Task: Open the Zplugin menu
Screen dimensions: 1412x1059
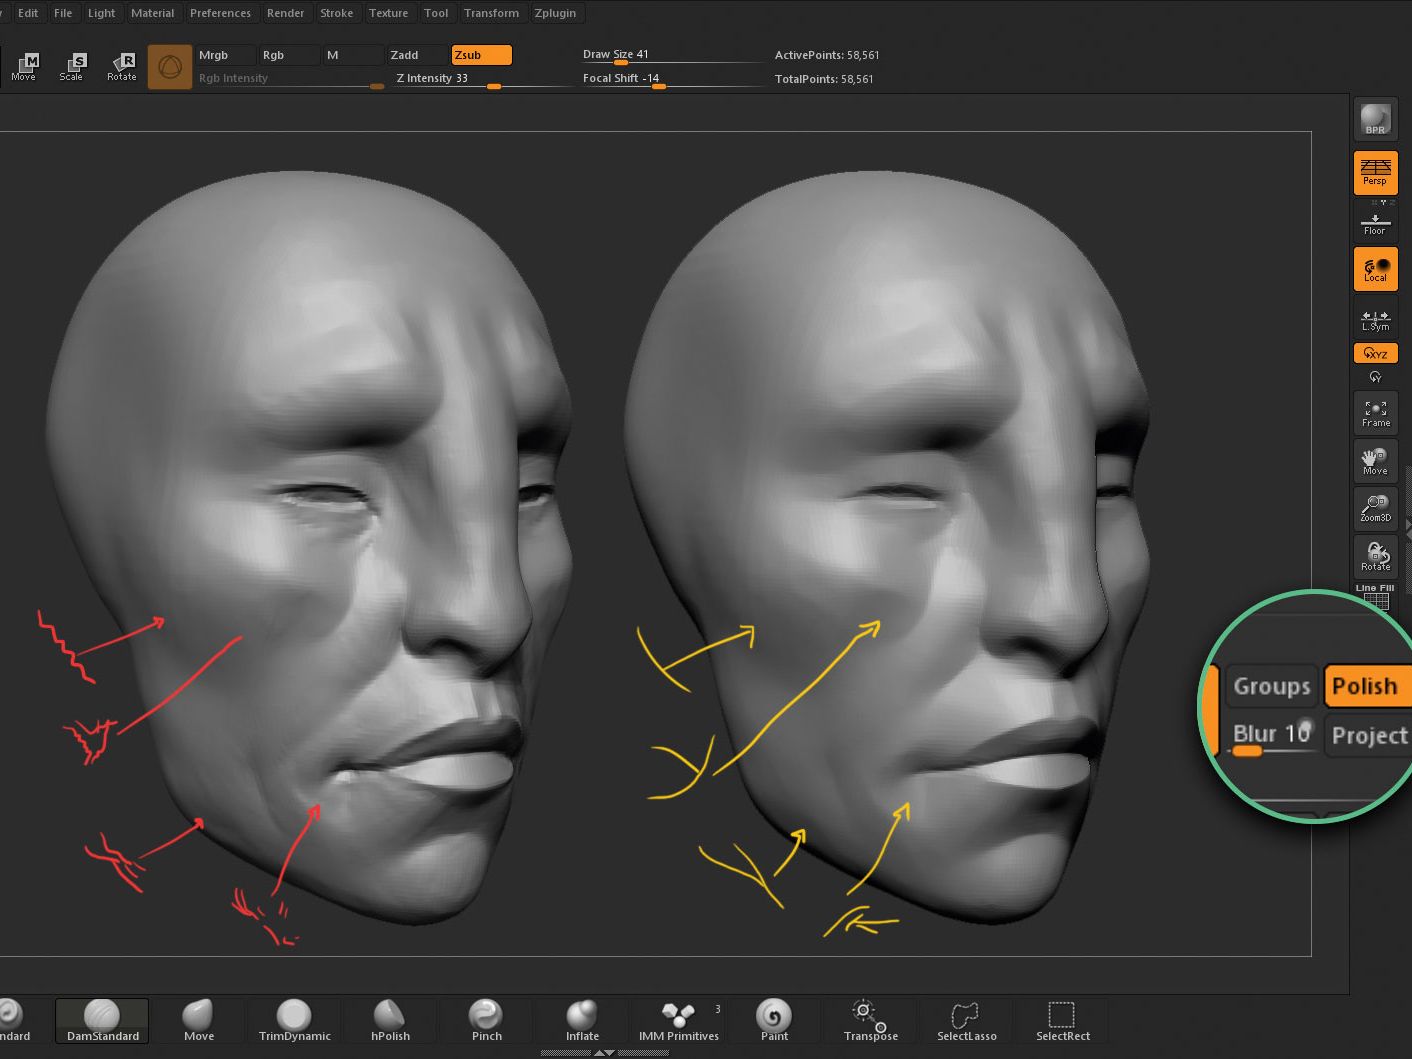Action: (555, 13)
